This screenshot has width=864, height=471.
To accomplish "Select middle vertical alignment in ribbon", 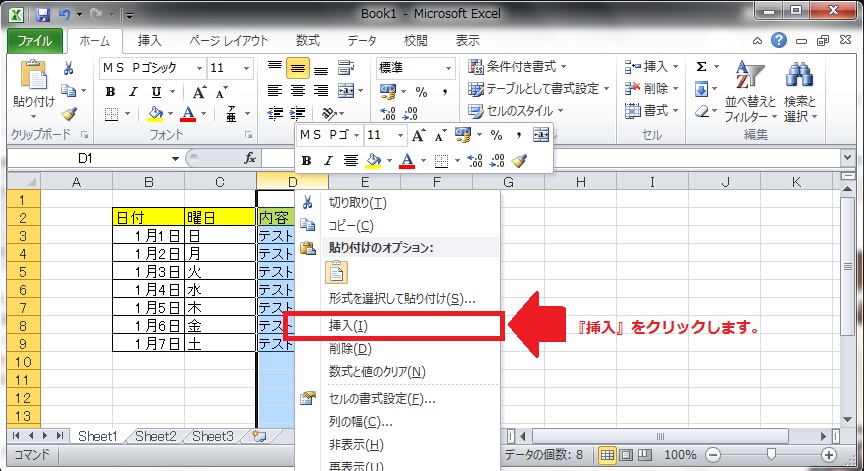I will click(x=298, y=68).
